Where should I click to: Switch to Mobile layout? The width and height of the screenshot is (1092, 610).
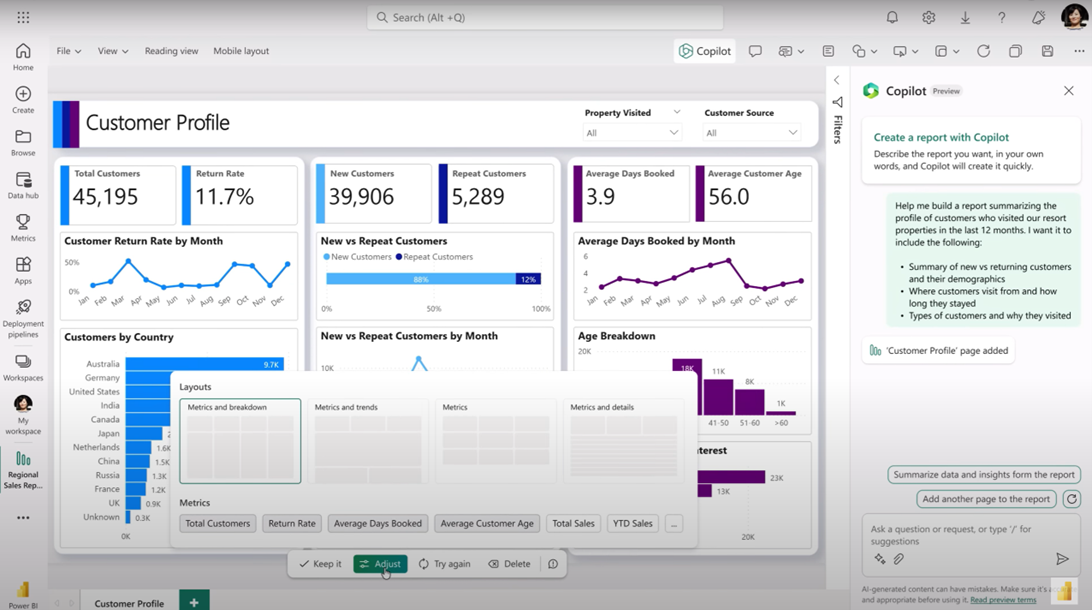click(x=241, y=51)
